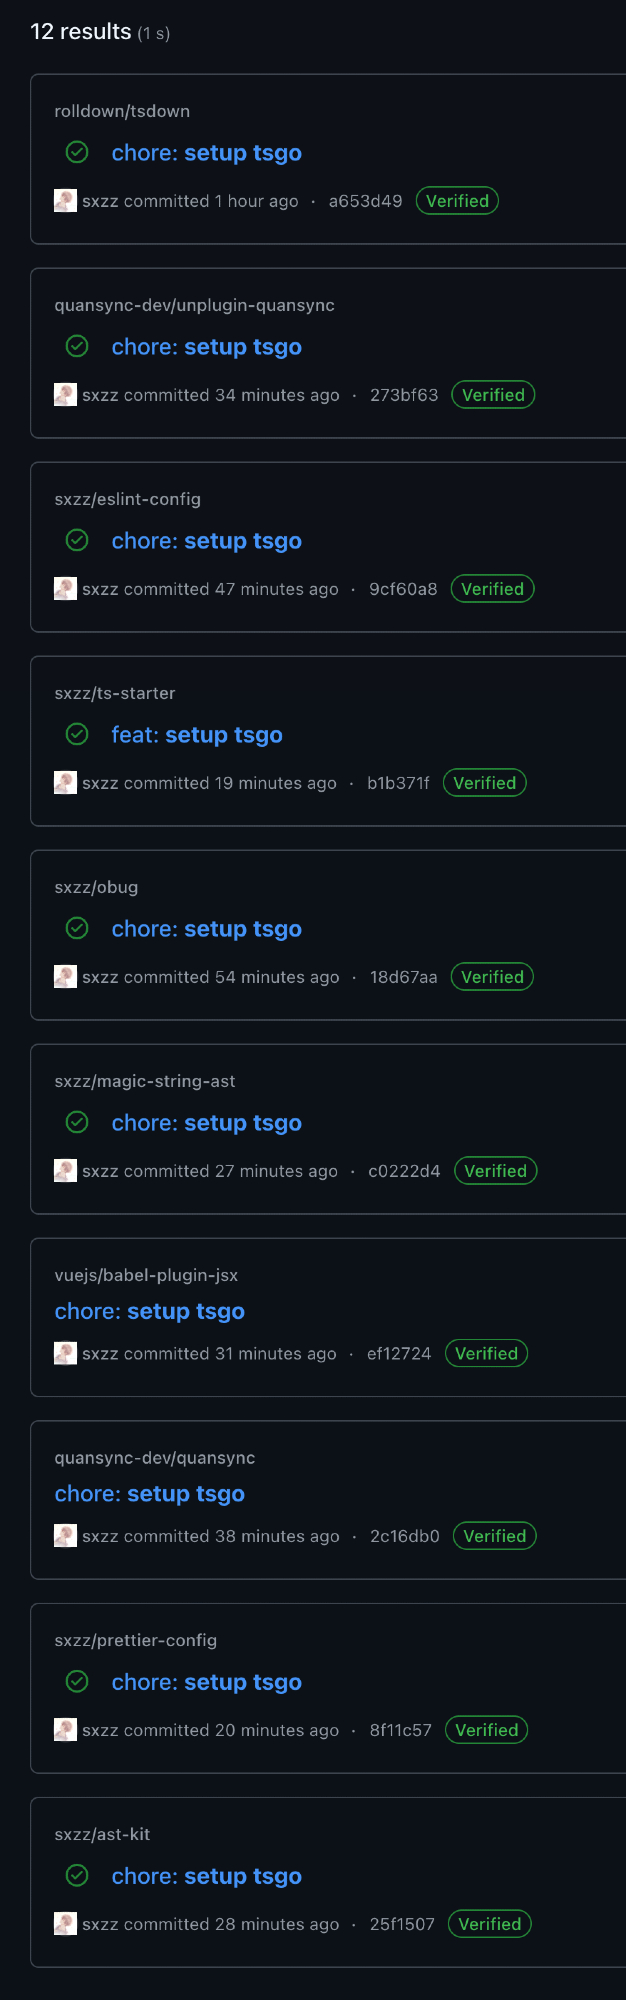Open 'feat: setup tsgo' commit in ts-starter

coord(197,735)
